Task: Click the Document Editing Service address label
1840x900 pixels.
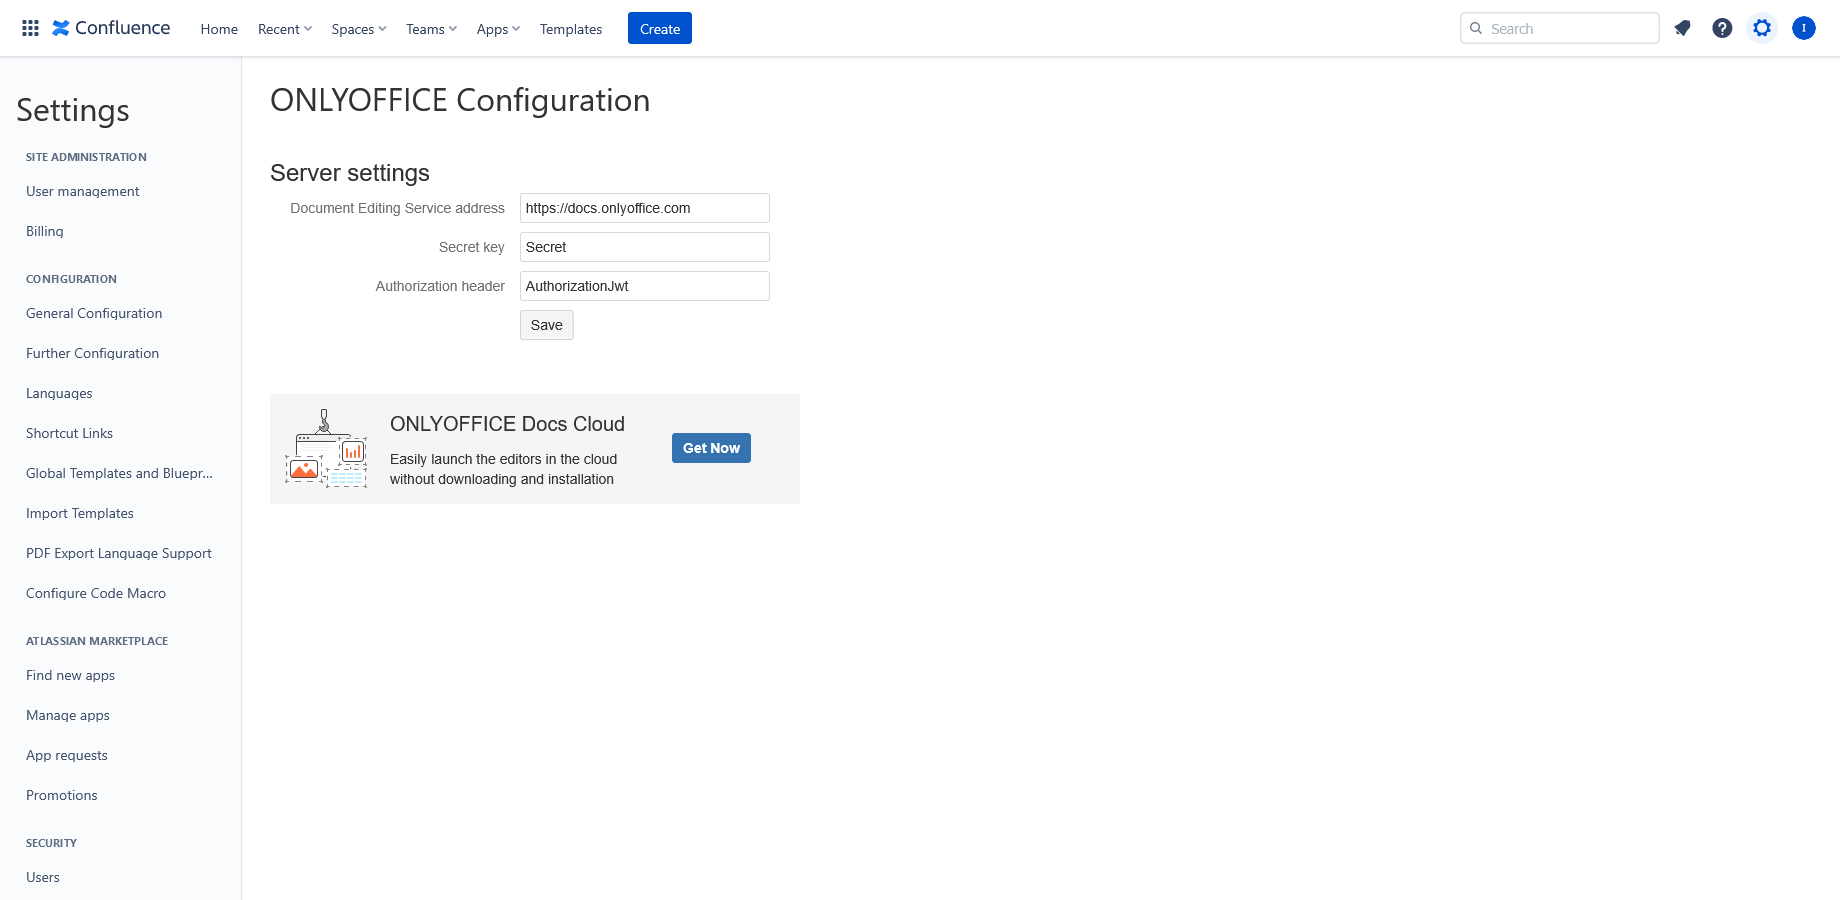Action: (397, 208)
